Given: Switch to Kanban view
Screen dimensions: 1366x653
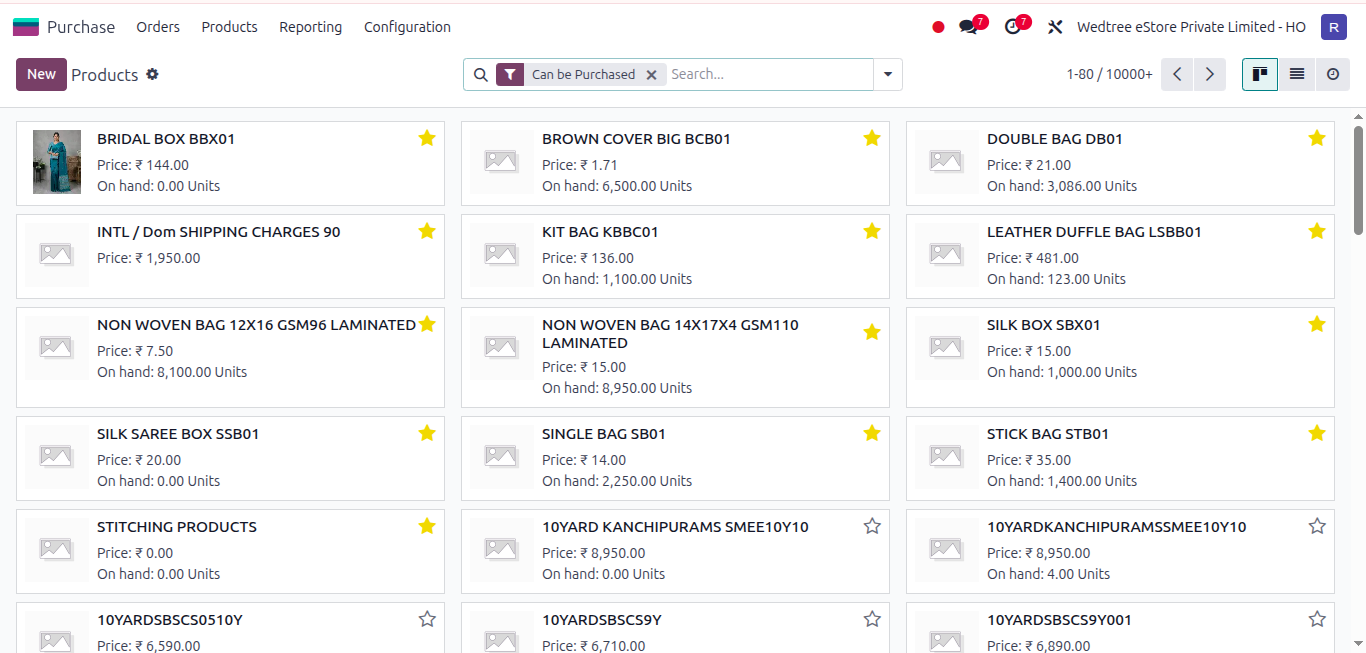Looking at the screenshot, I should pos(1260,74).
